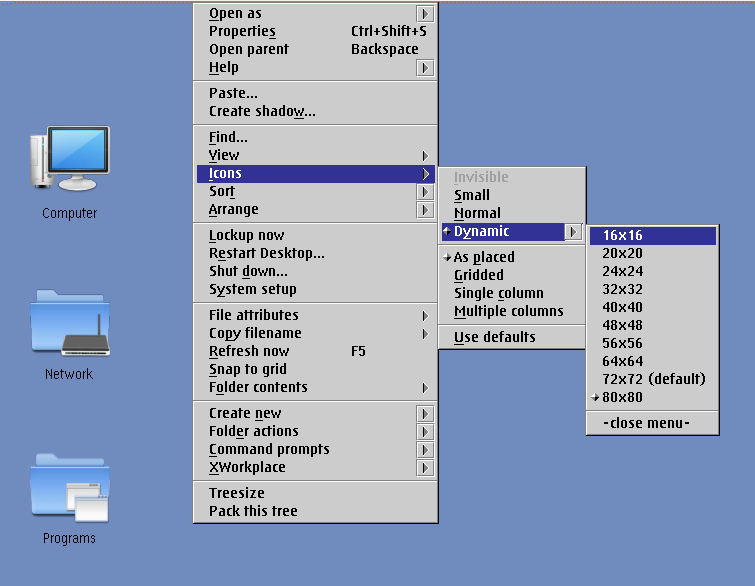Expand the Dynamic submenu arrow button
The width and height of the screenshot is (755, 586).
(573, 232)
